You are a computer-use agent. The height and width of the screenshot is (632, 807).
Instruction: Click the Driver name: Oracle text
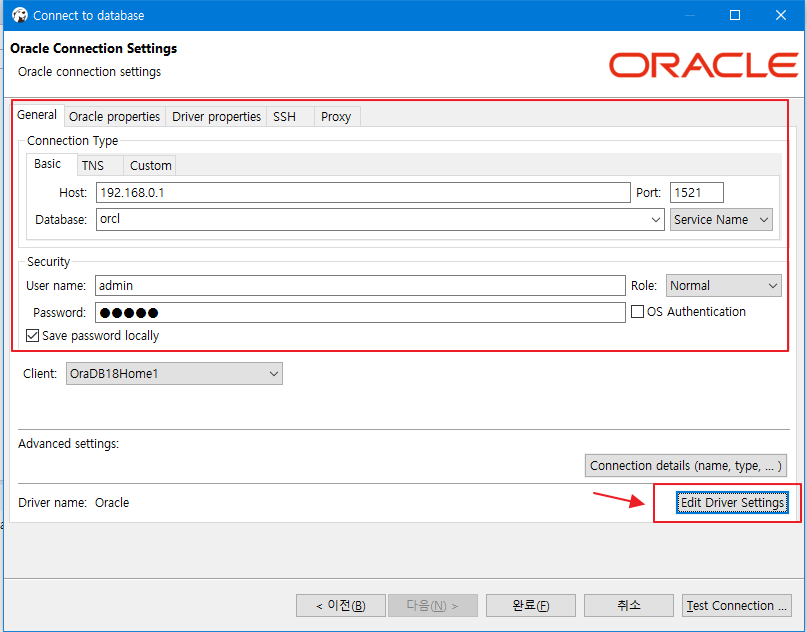pyautogui.click(x=74, y=503)
